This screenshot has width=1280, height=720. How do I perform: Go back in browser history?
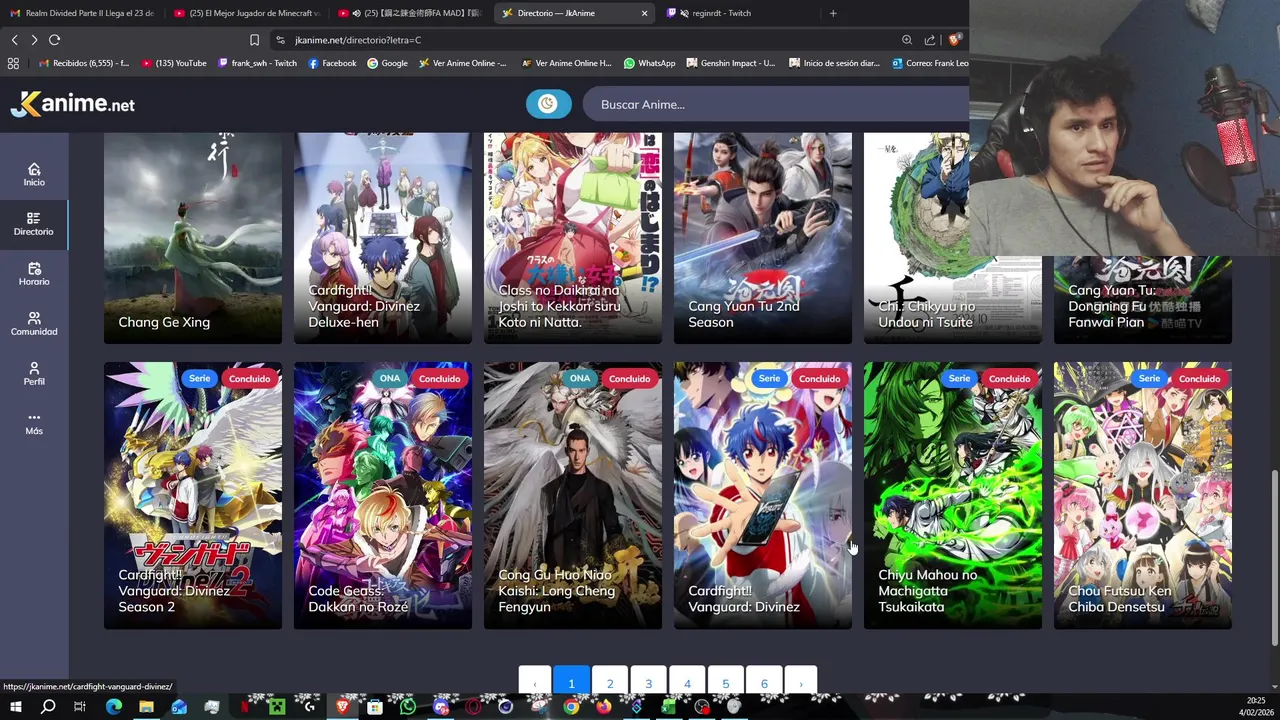[14, 40]
